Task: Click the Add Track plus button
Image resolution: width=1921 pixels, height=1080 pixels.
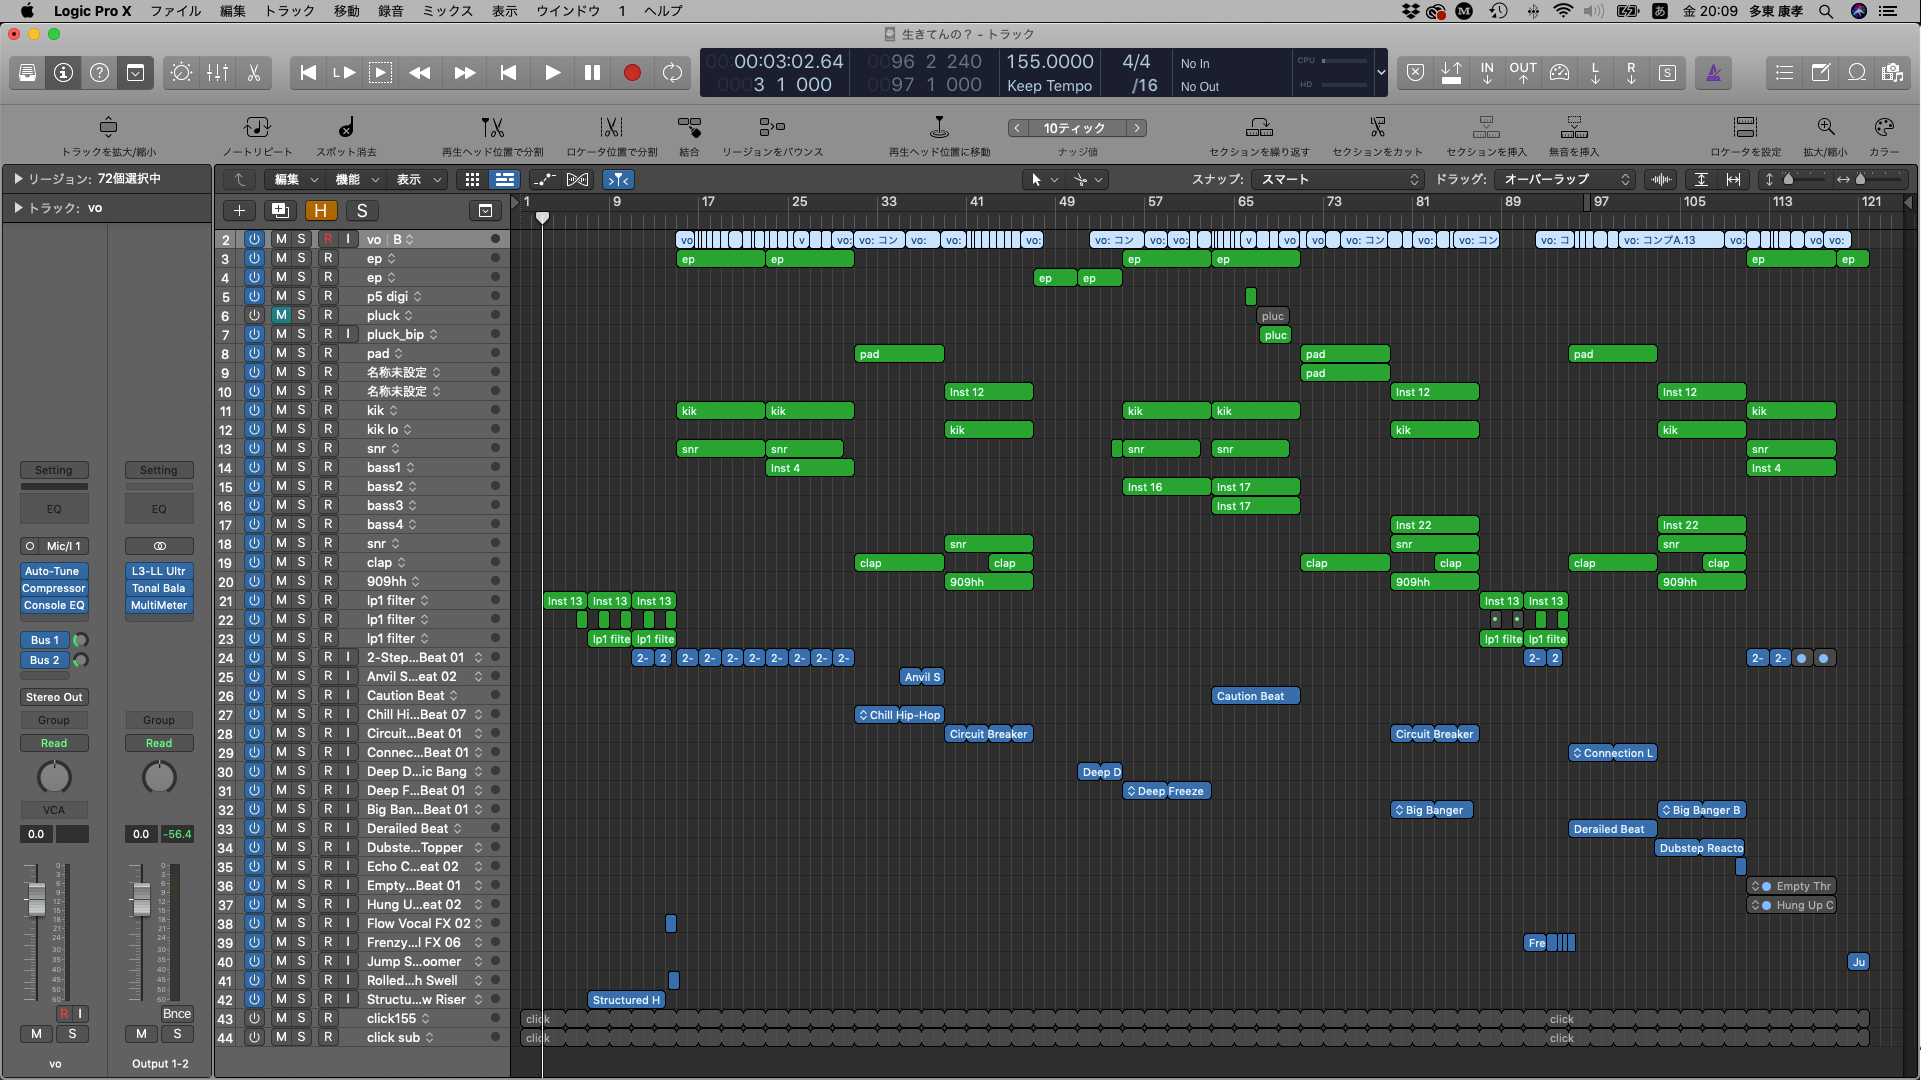Action: coord(239,210)
